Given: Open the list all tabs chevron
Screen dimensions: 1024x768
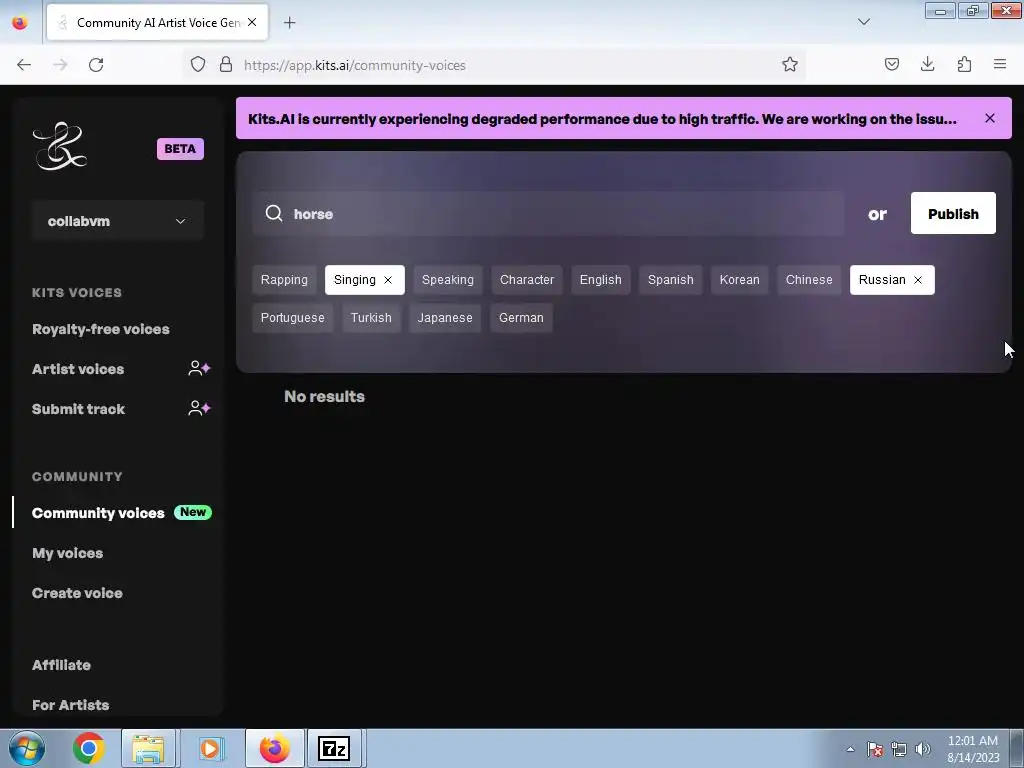Looking at the screenshot, I should [863, 22].
